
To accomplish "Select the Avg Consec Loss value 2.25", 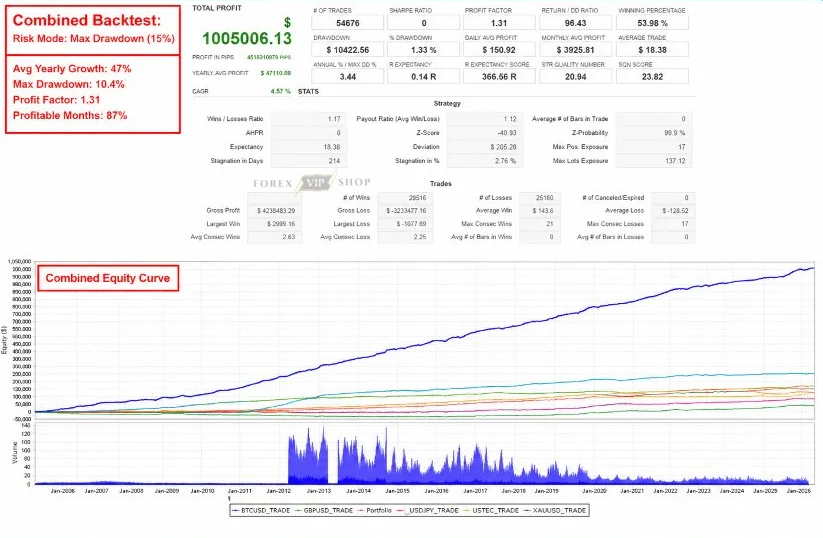I will pyautogui.click(x=405, y=237).
